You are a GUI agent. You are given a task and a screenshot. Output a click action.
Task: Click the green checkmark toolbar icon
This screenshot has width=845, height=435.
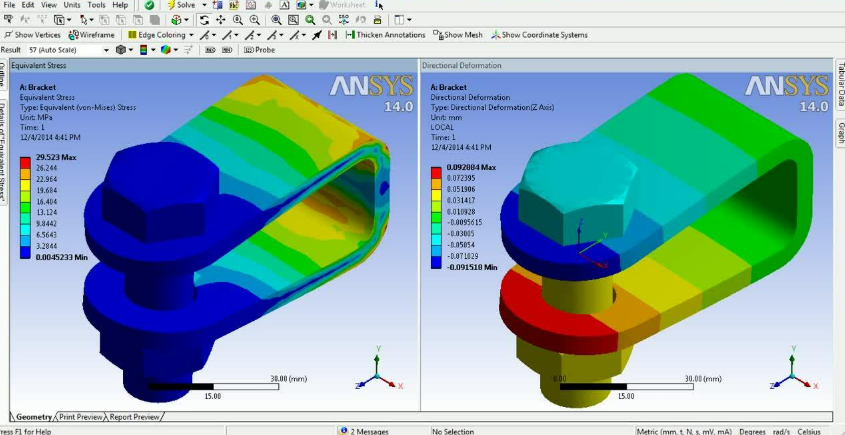149,5
